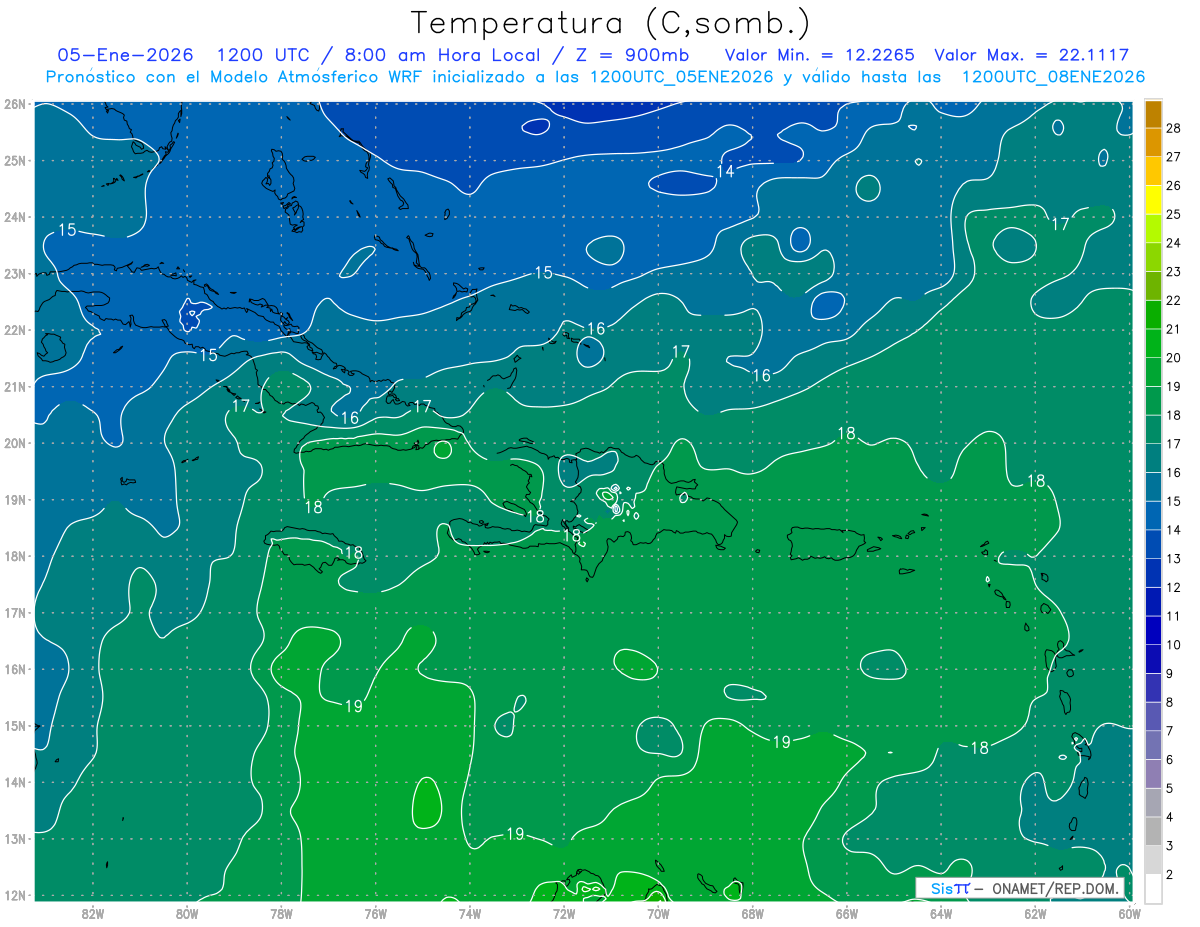This screenshot has height=927, width=1200.
Task: Select the "Valor Max. = 22.1117" readout
Action: coord(1031,55)
